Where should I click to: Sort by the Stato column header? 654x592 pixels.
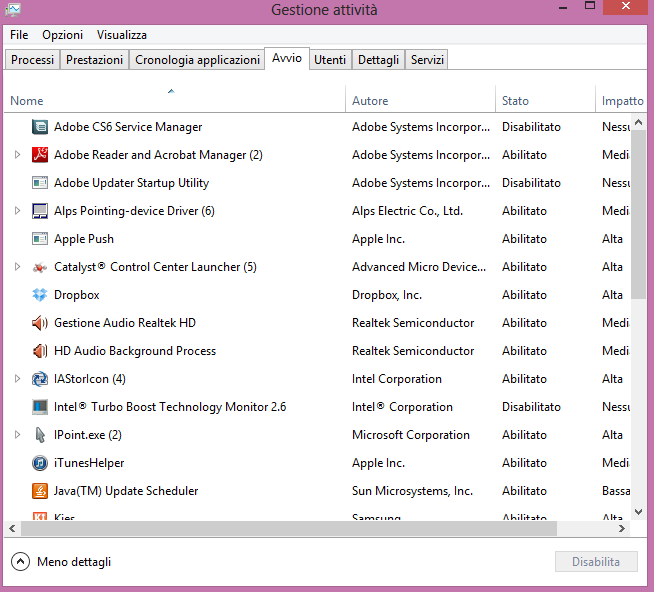point(546,101)
